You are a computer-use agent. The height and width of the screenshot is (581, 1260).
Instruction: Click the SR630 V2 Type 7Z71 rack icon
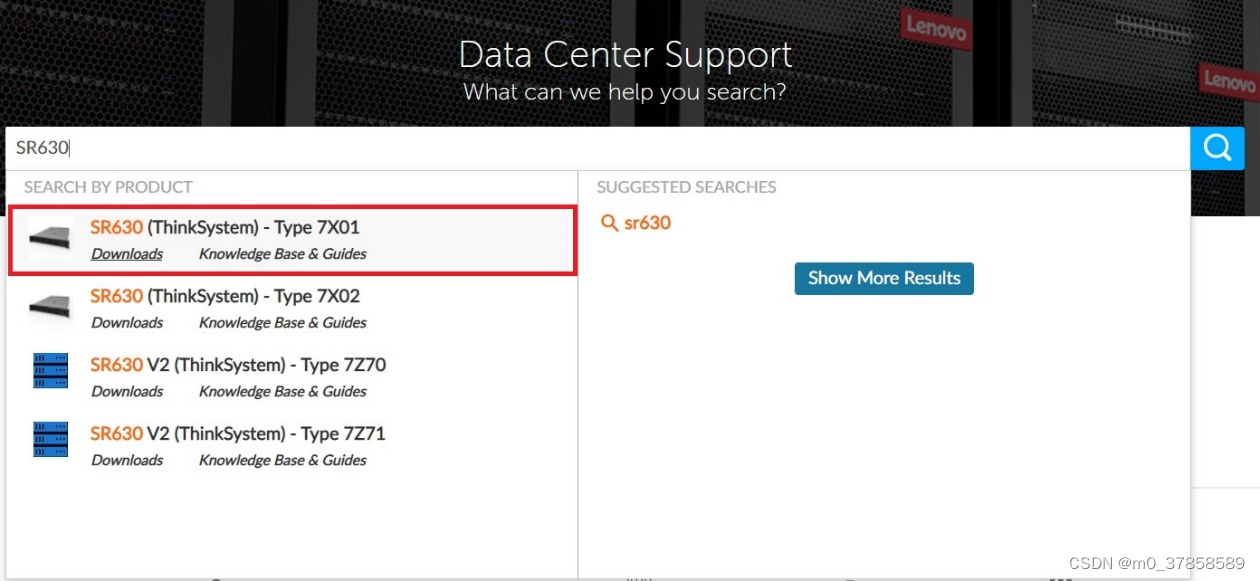click(50, 440)
